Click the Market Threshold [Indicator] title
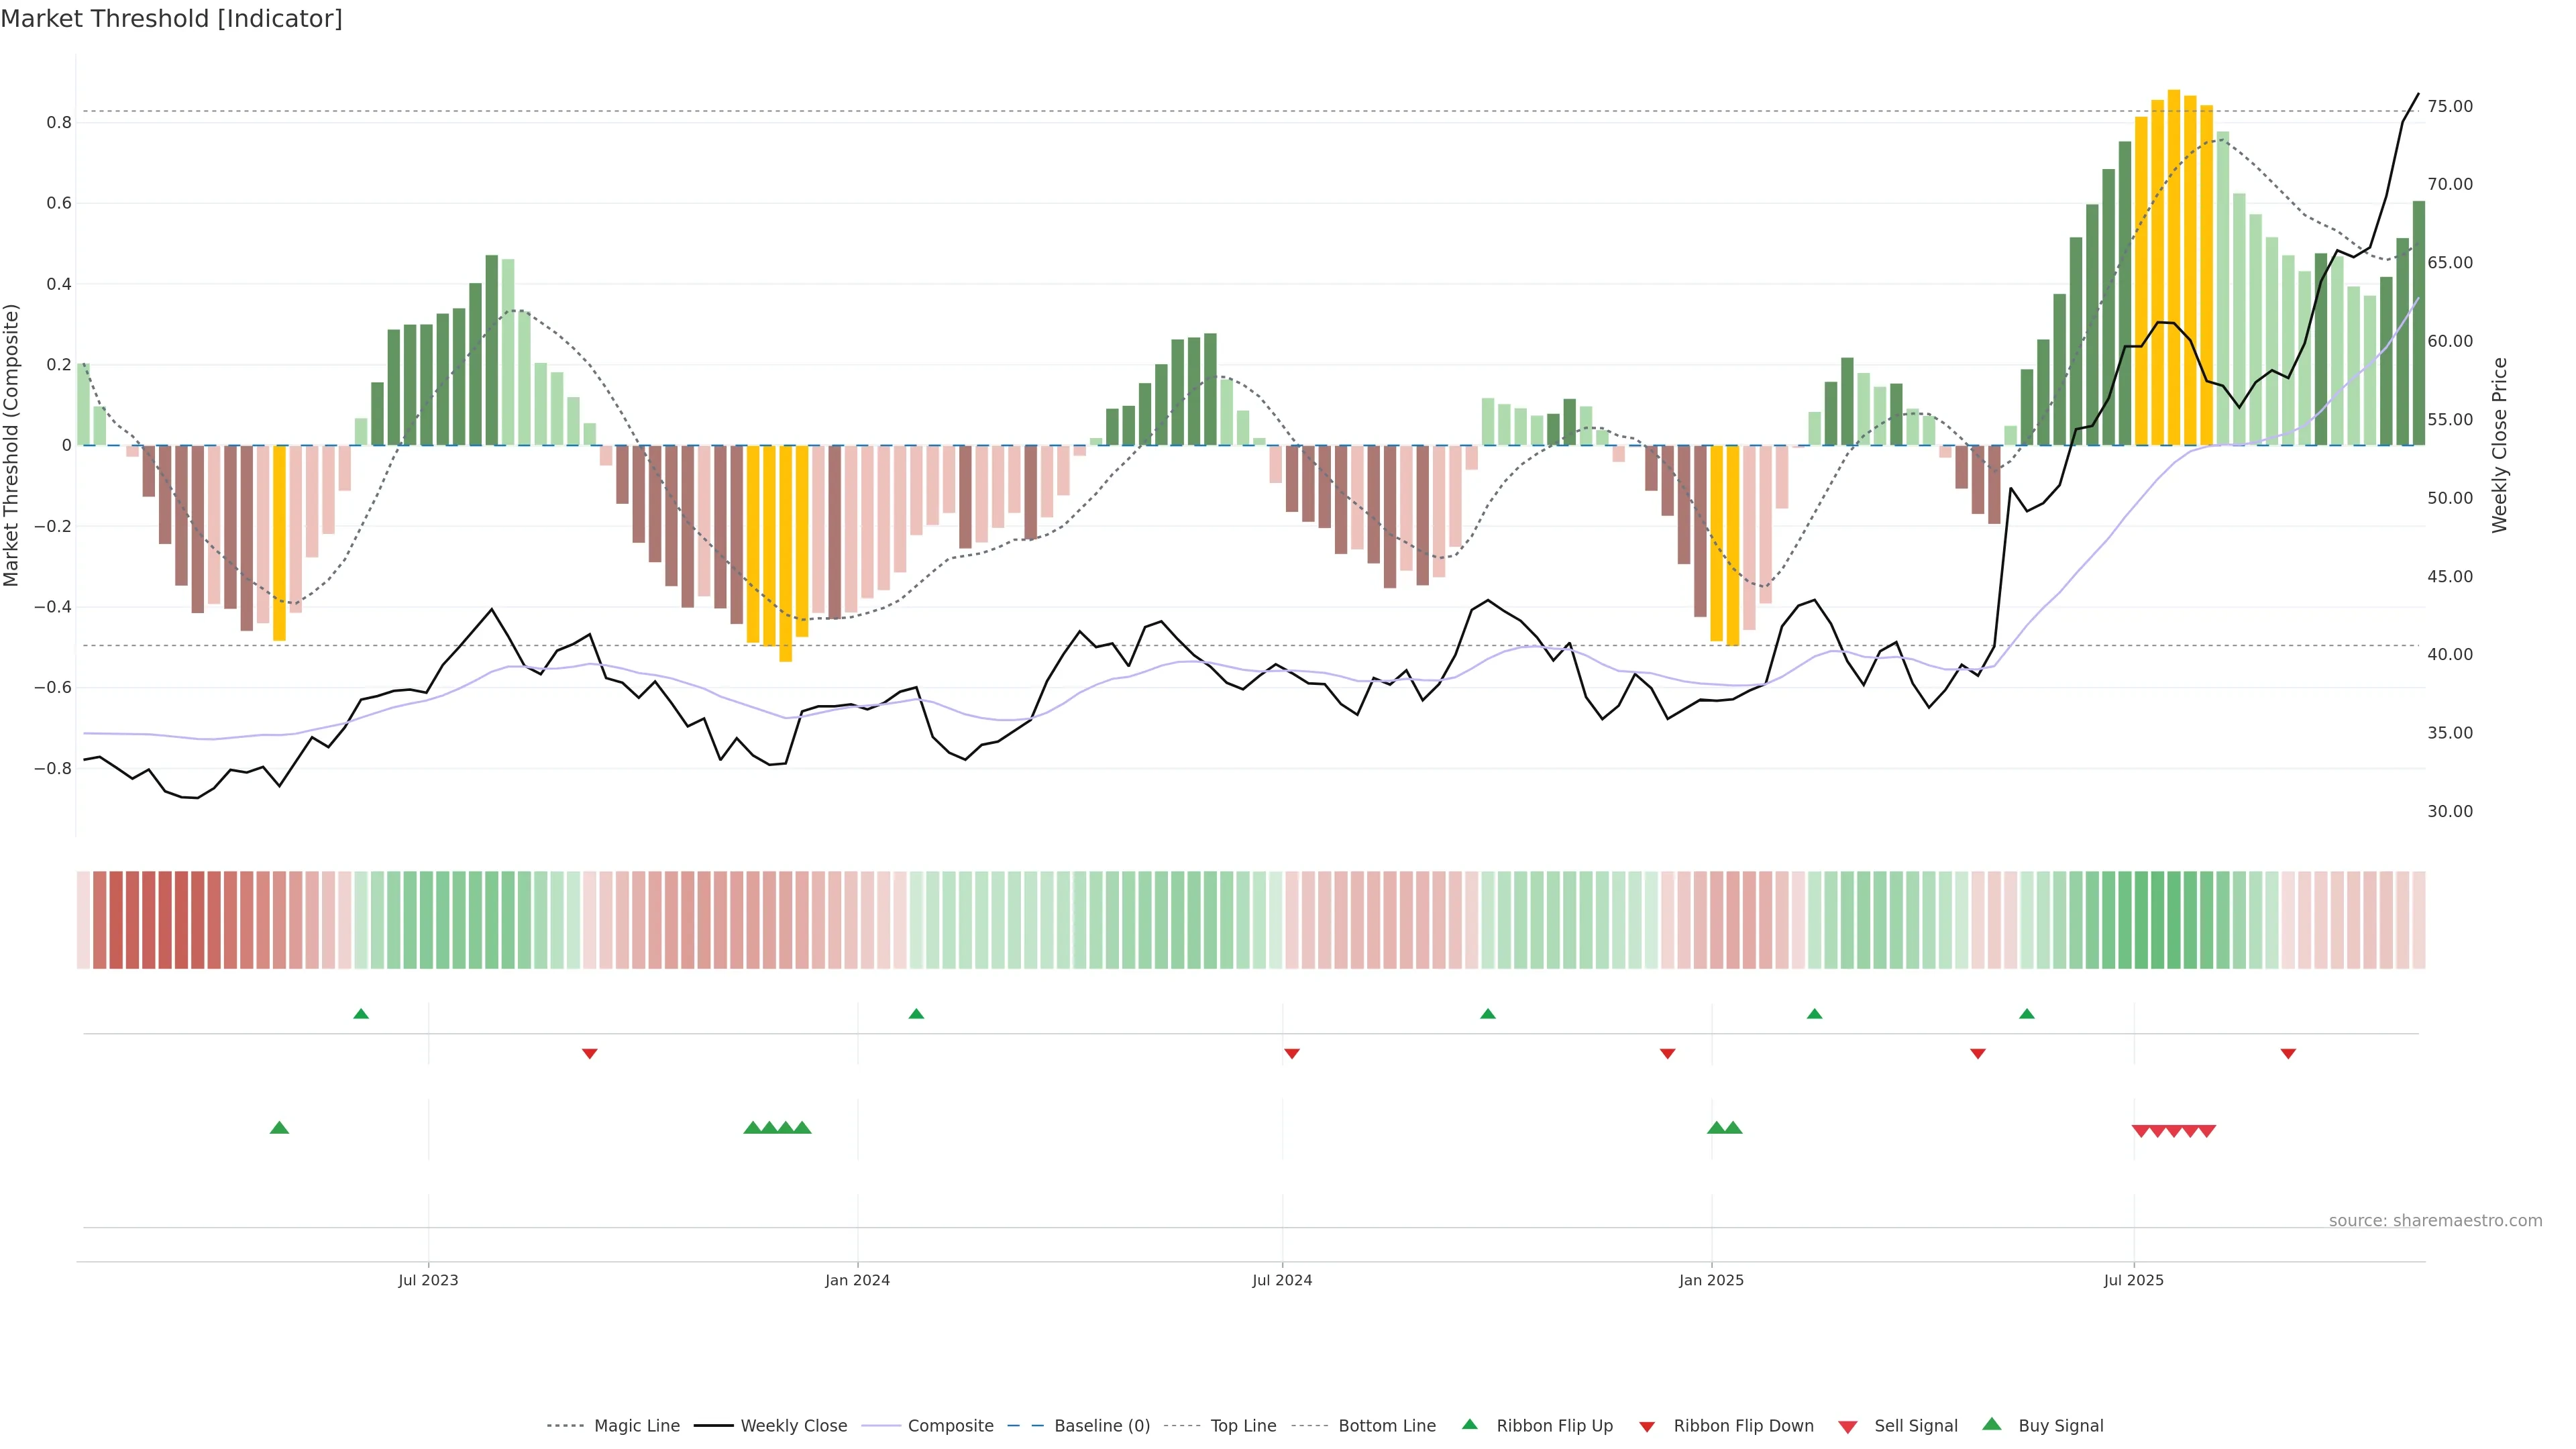2576x1449 pixels. coord(171,19)
